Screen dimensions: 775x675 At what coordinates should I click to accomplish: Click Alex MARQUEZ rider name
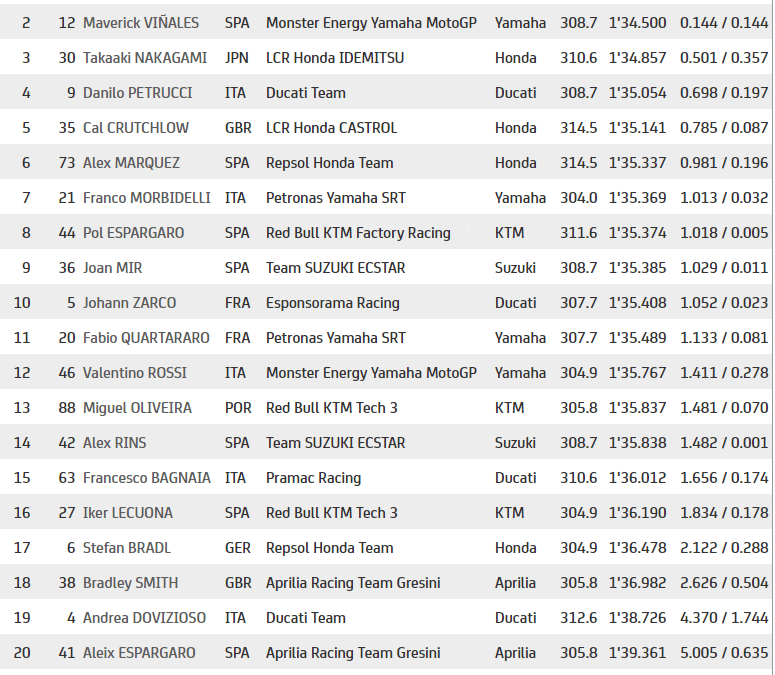pos(131,163)
